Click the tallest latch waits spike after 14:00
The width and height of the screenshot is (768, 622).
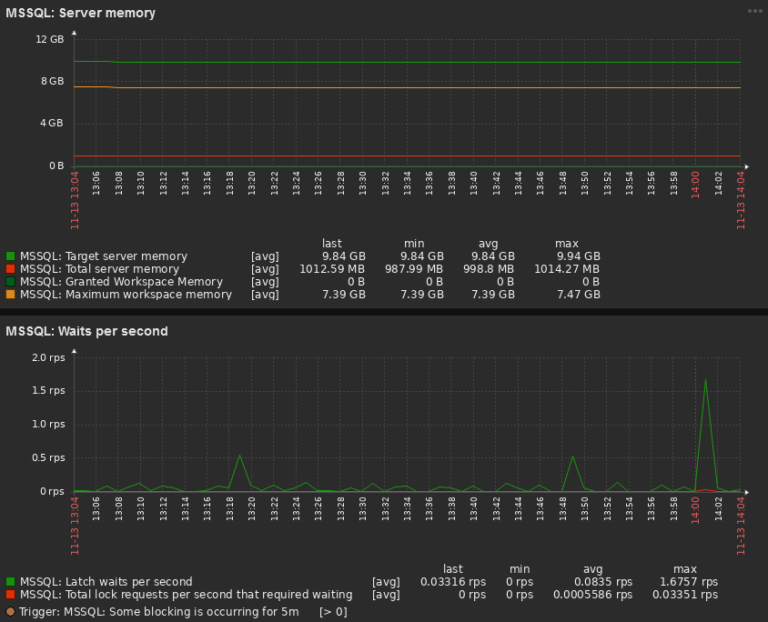[706, 380]
